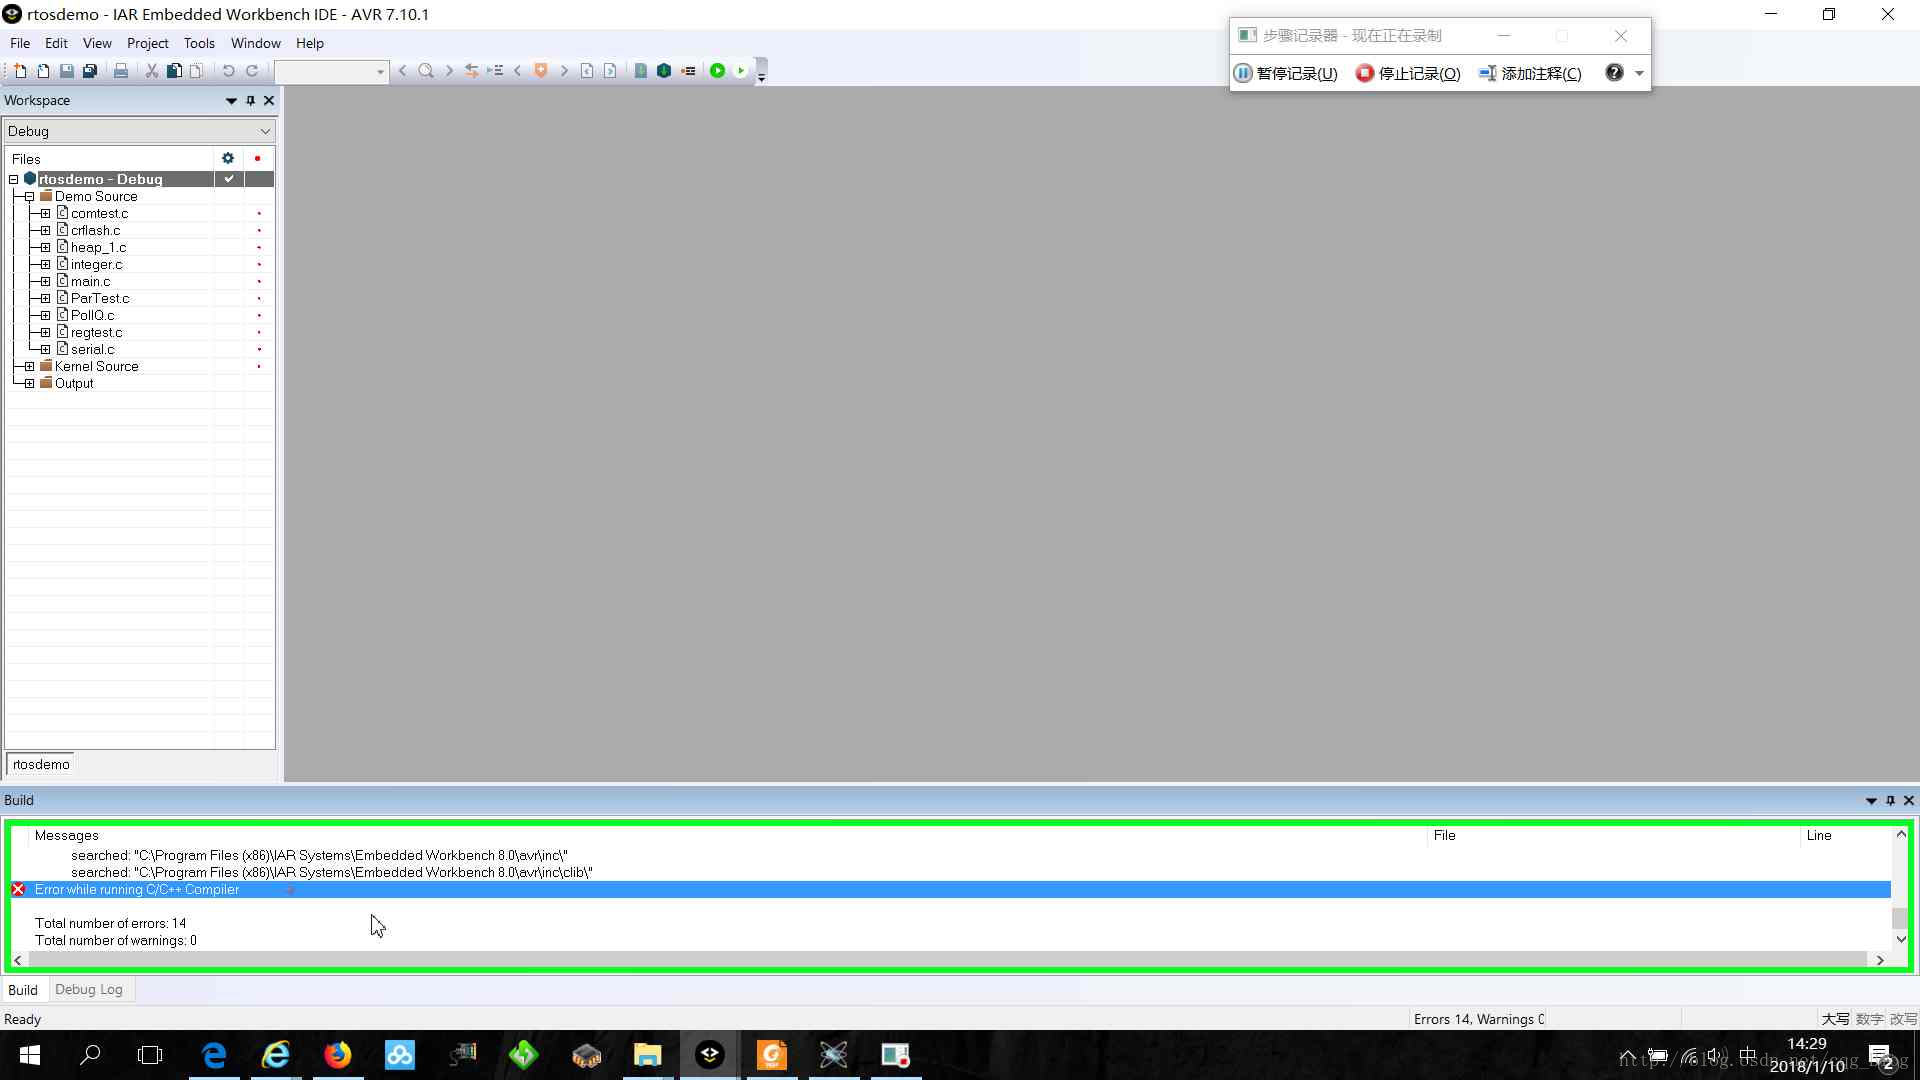Click the Replace toolbar icon
This screenshot has height=1080, width=1920.
pyautogui.click(x=472, y=71)
